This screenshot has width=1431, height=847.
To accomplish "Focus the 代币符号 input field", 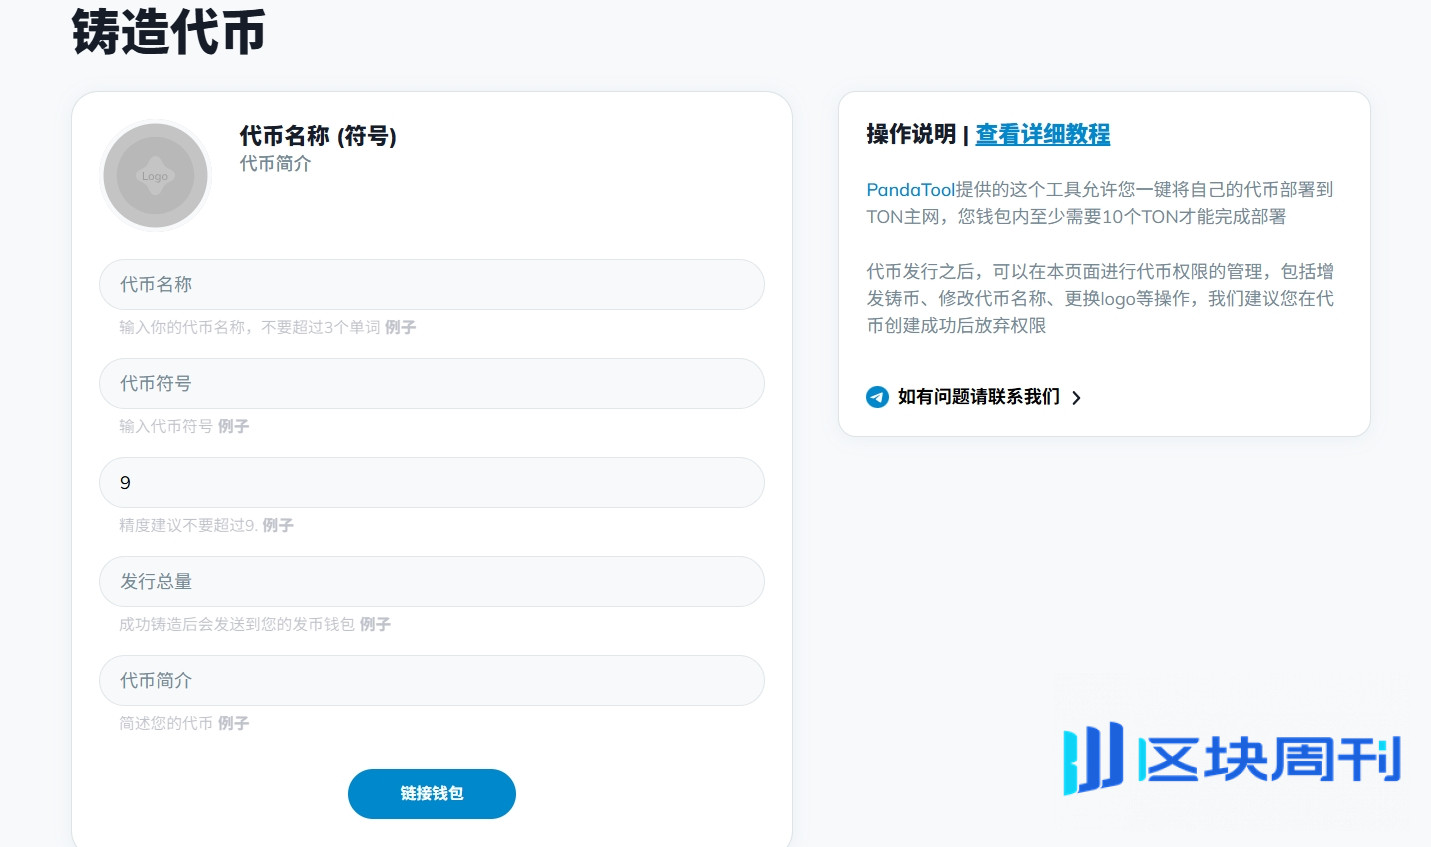I will 432,384.
